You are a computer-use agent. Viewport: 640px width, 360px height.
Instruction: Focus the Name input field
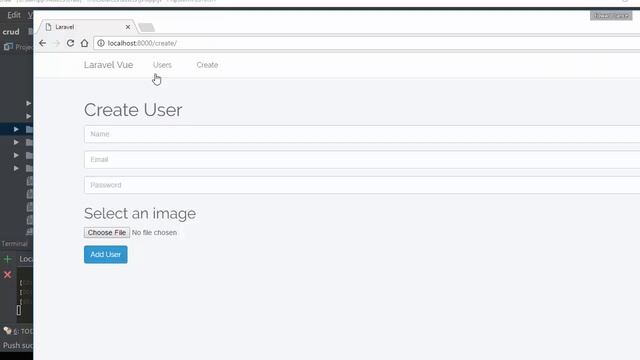[362, 134]
